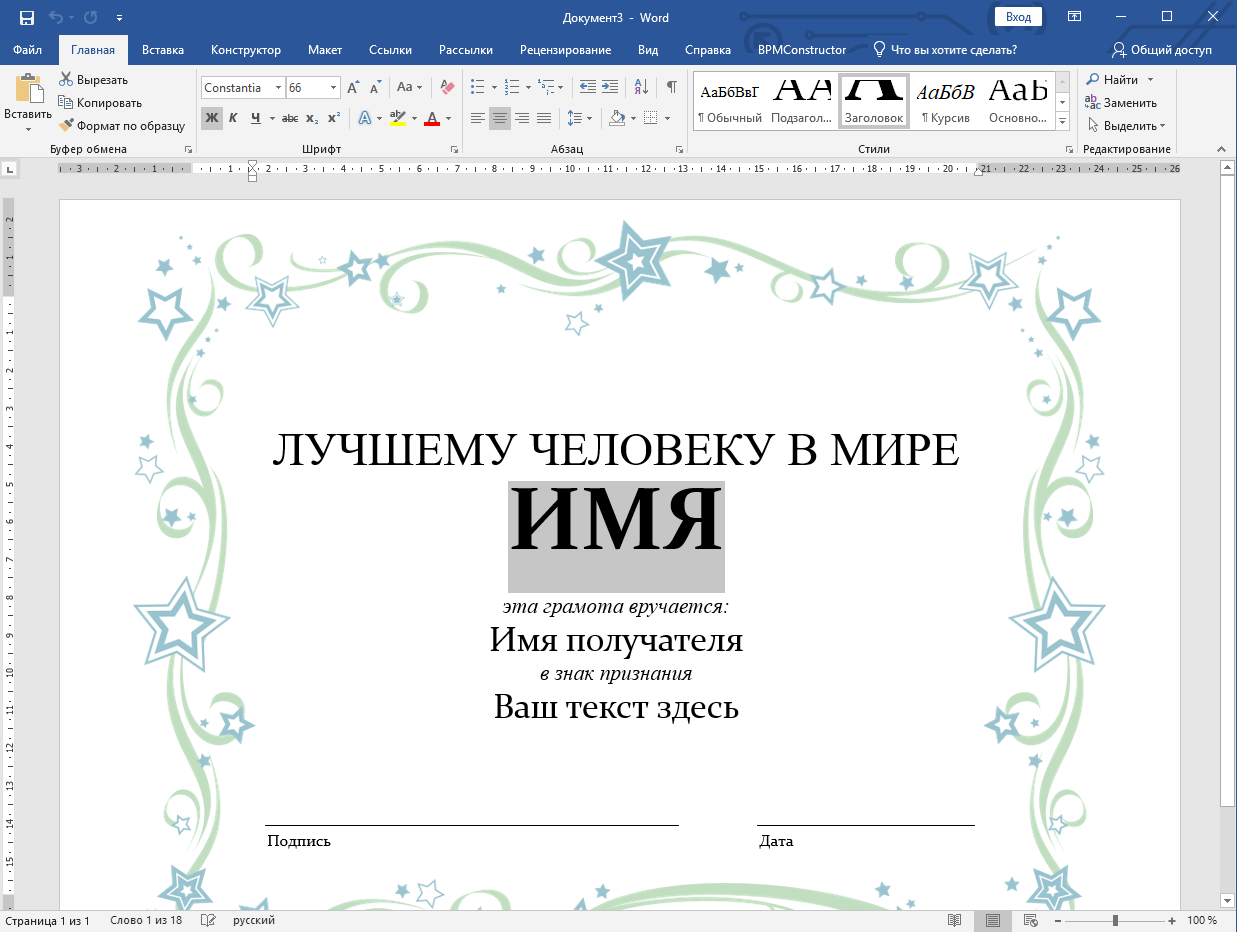Click the Вход sign-in button
The width and height of the screenshot is (1237, 932).
pos(1018,17)
